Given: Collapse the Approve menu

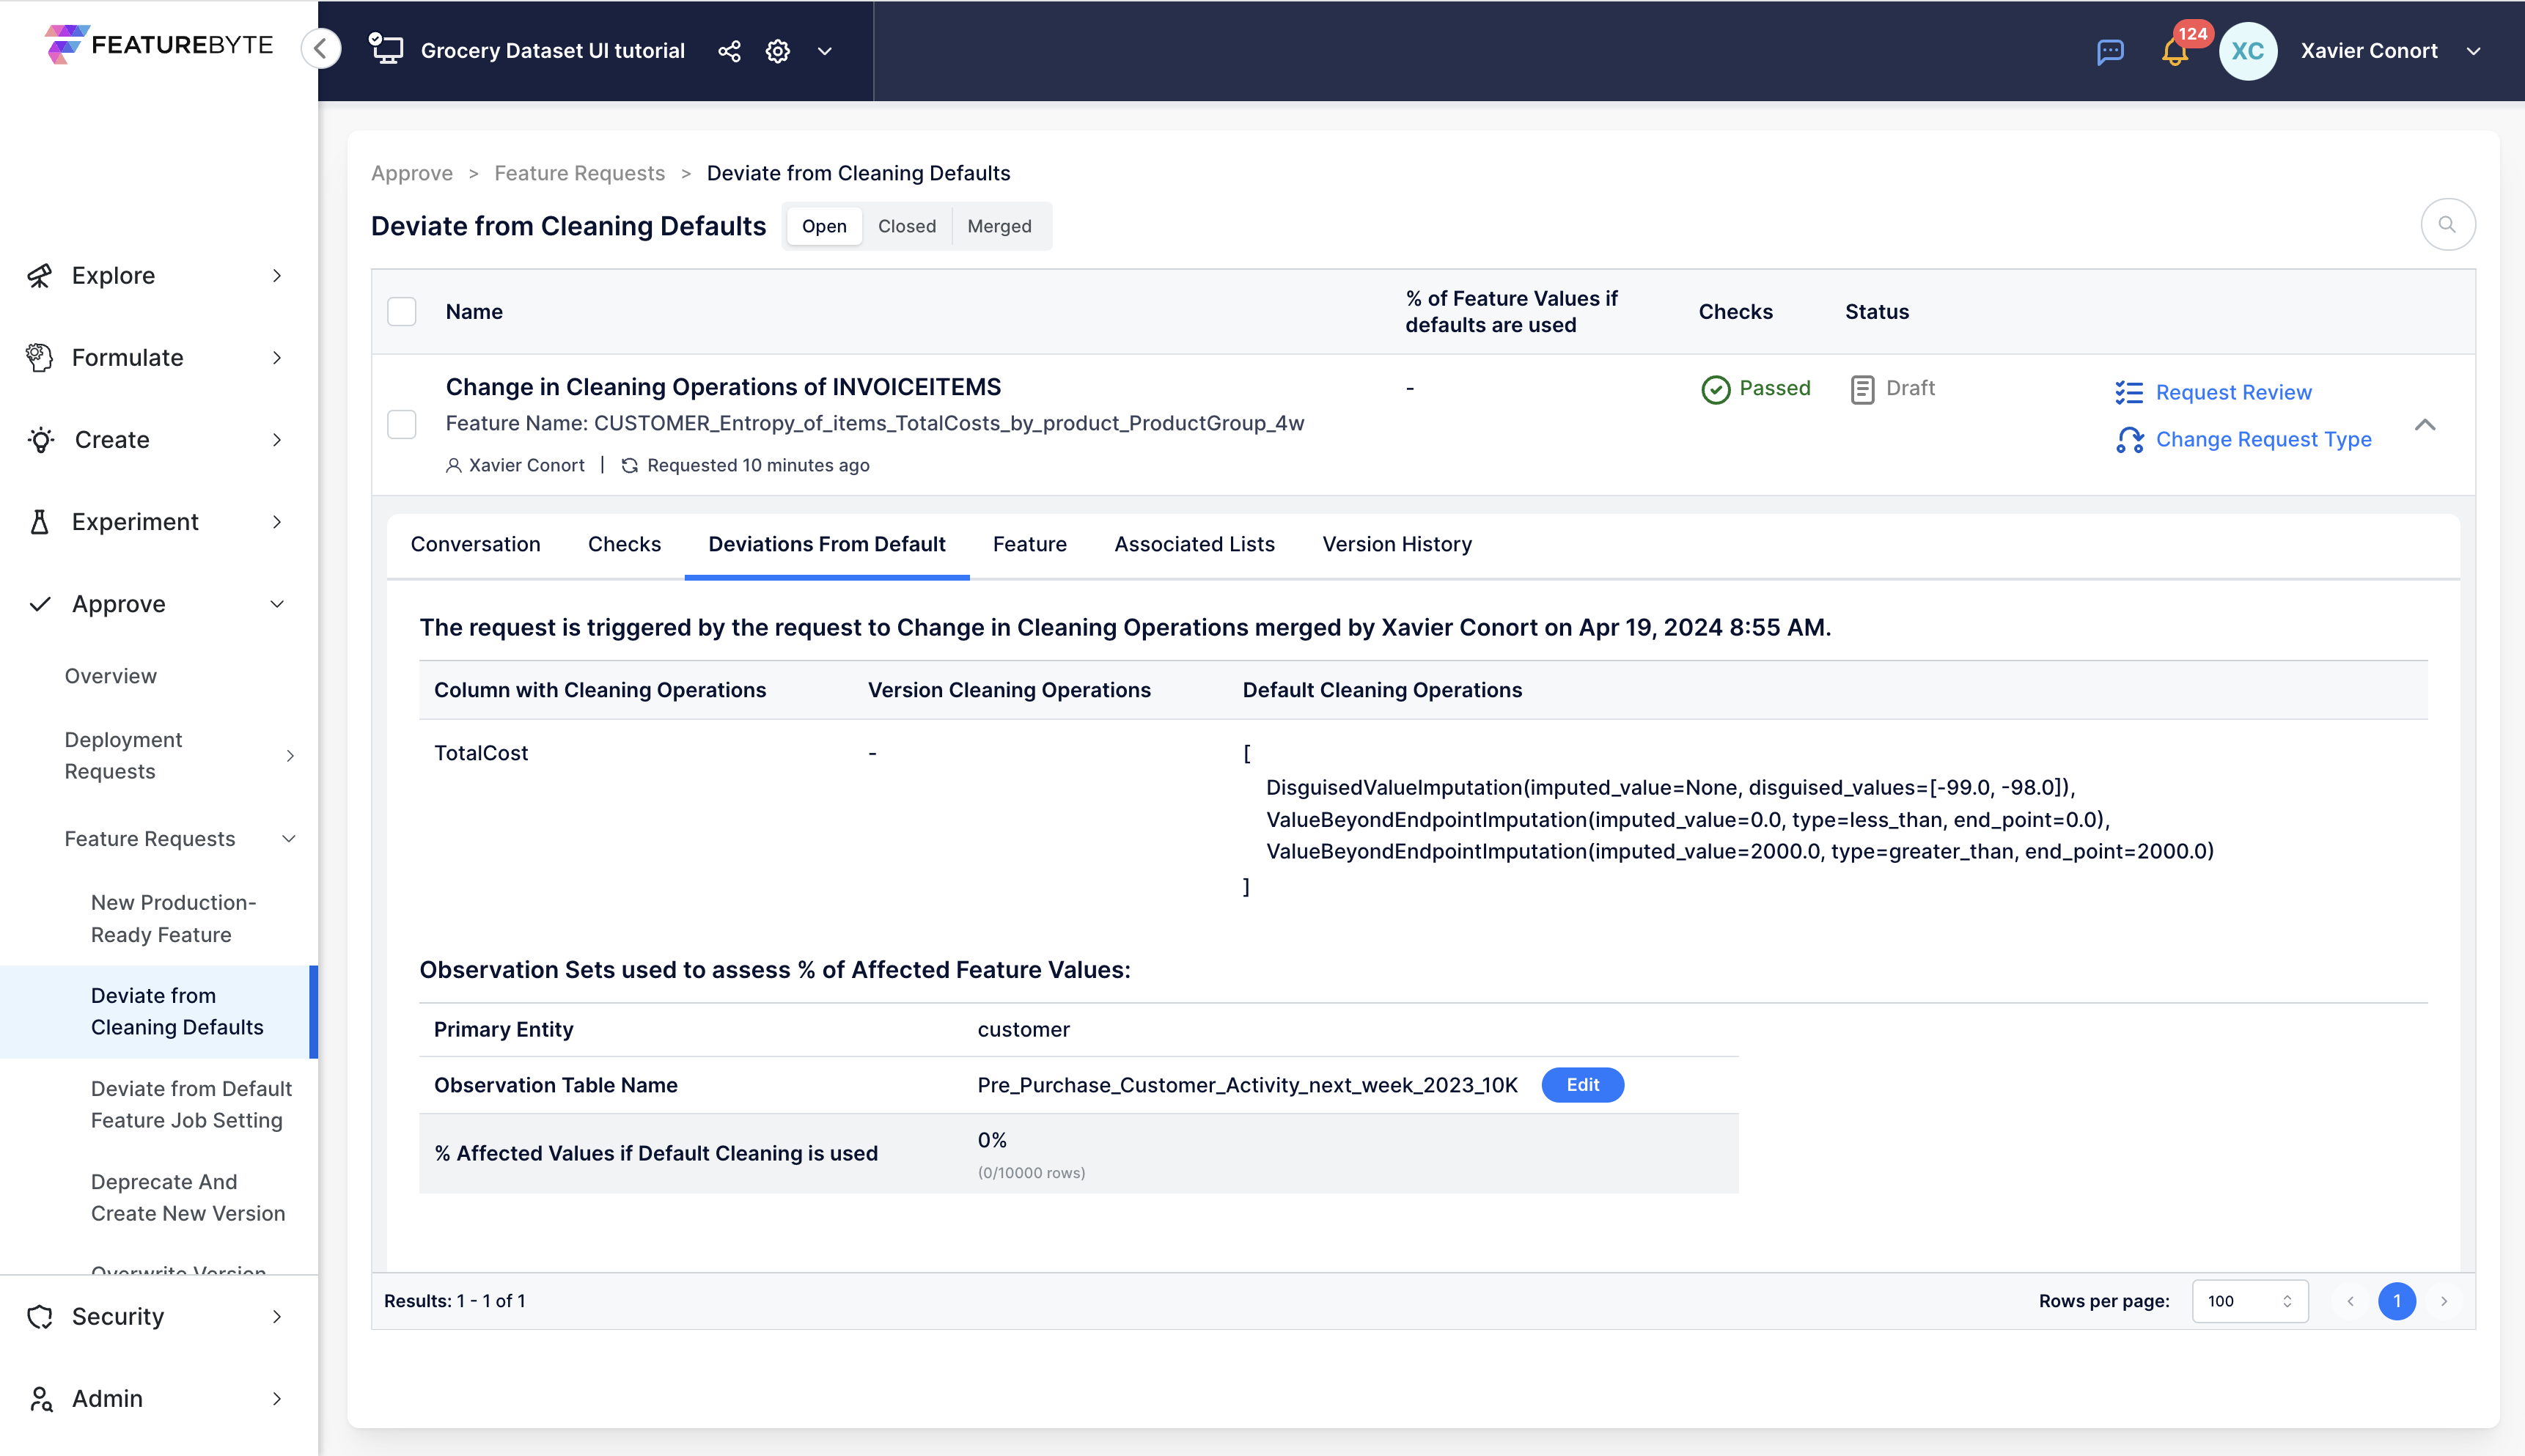Looking at the screenshot, I should [x=277, y=604].
